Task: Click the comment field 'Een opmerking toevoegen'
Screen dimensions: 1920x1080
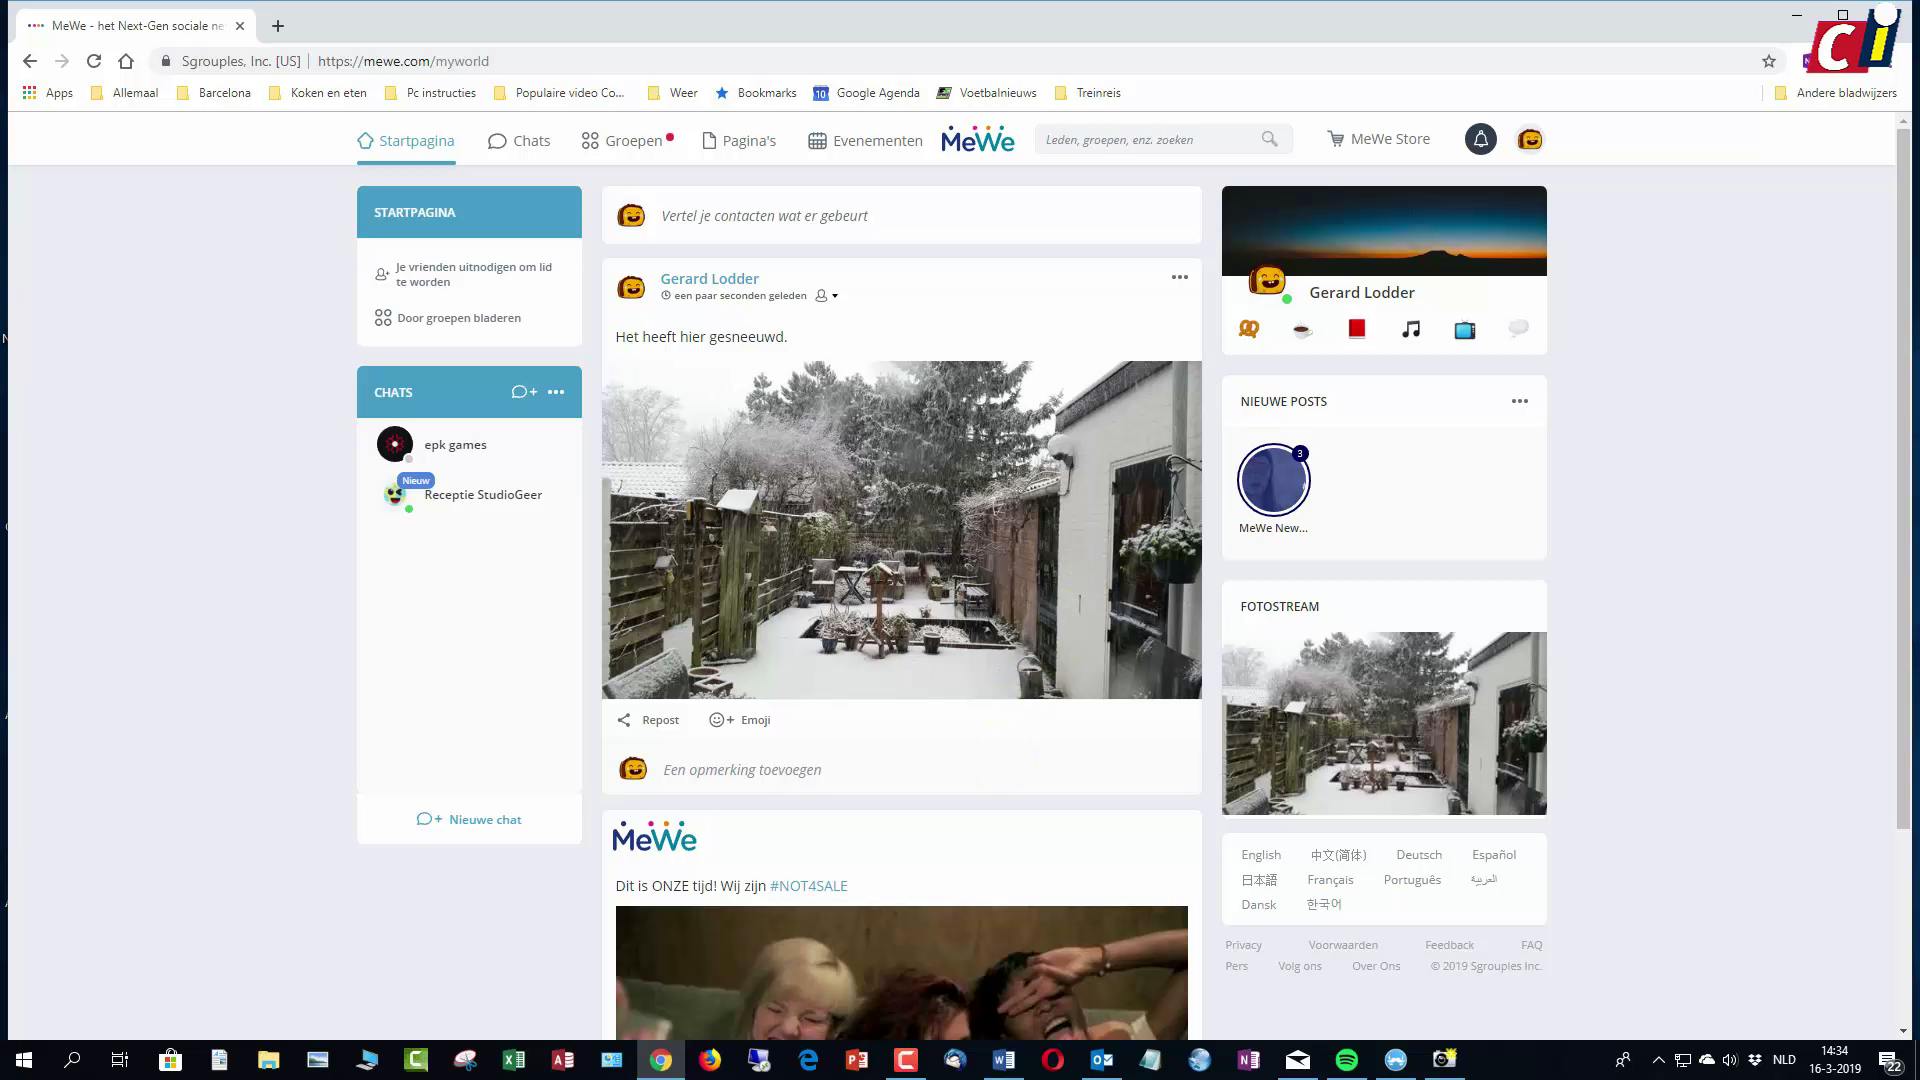Action: tap(742, 770)
